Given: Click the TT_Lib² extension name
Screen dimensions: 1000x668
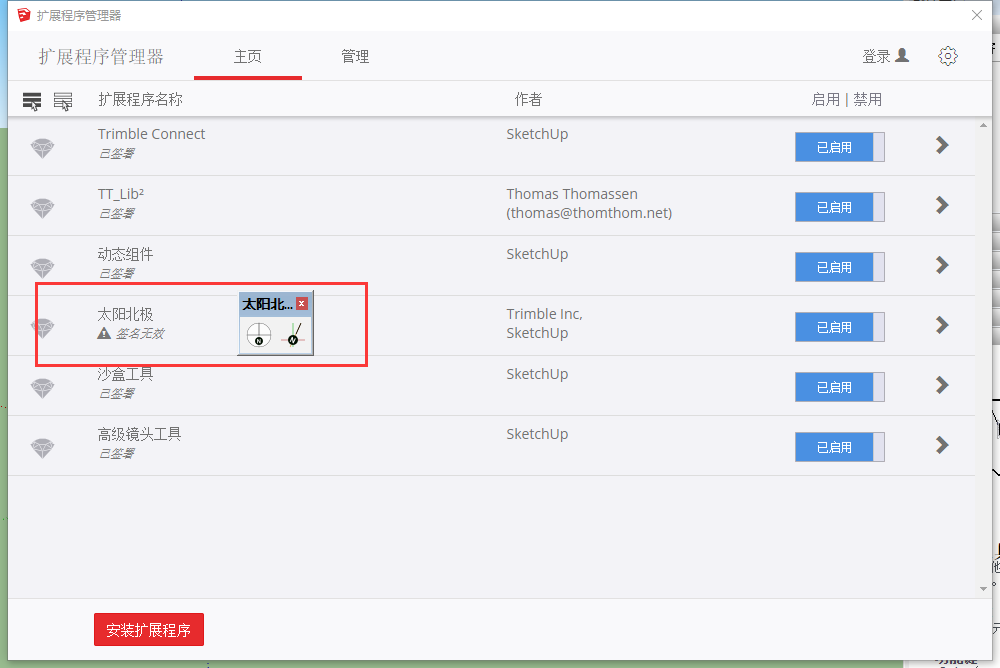Looking at the screenshot, I should [x=121, y=194].
